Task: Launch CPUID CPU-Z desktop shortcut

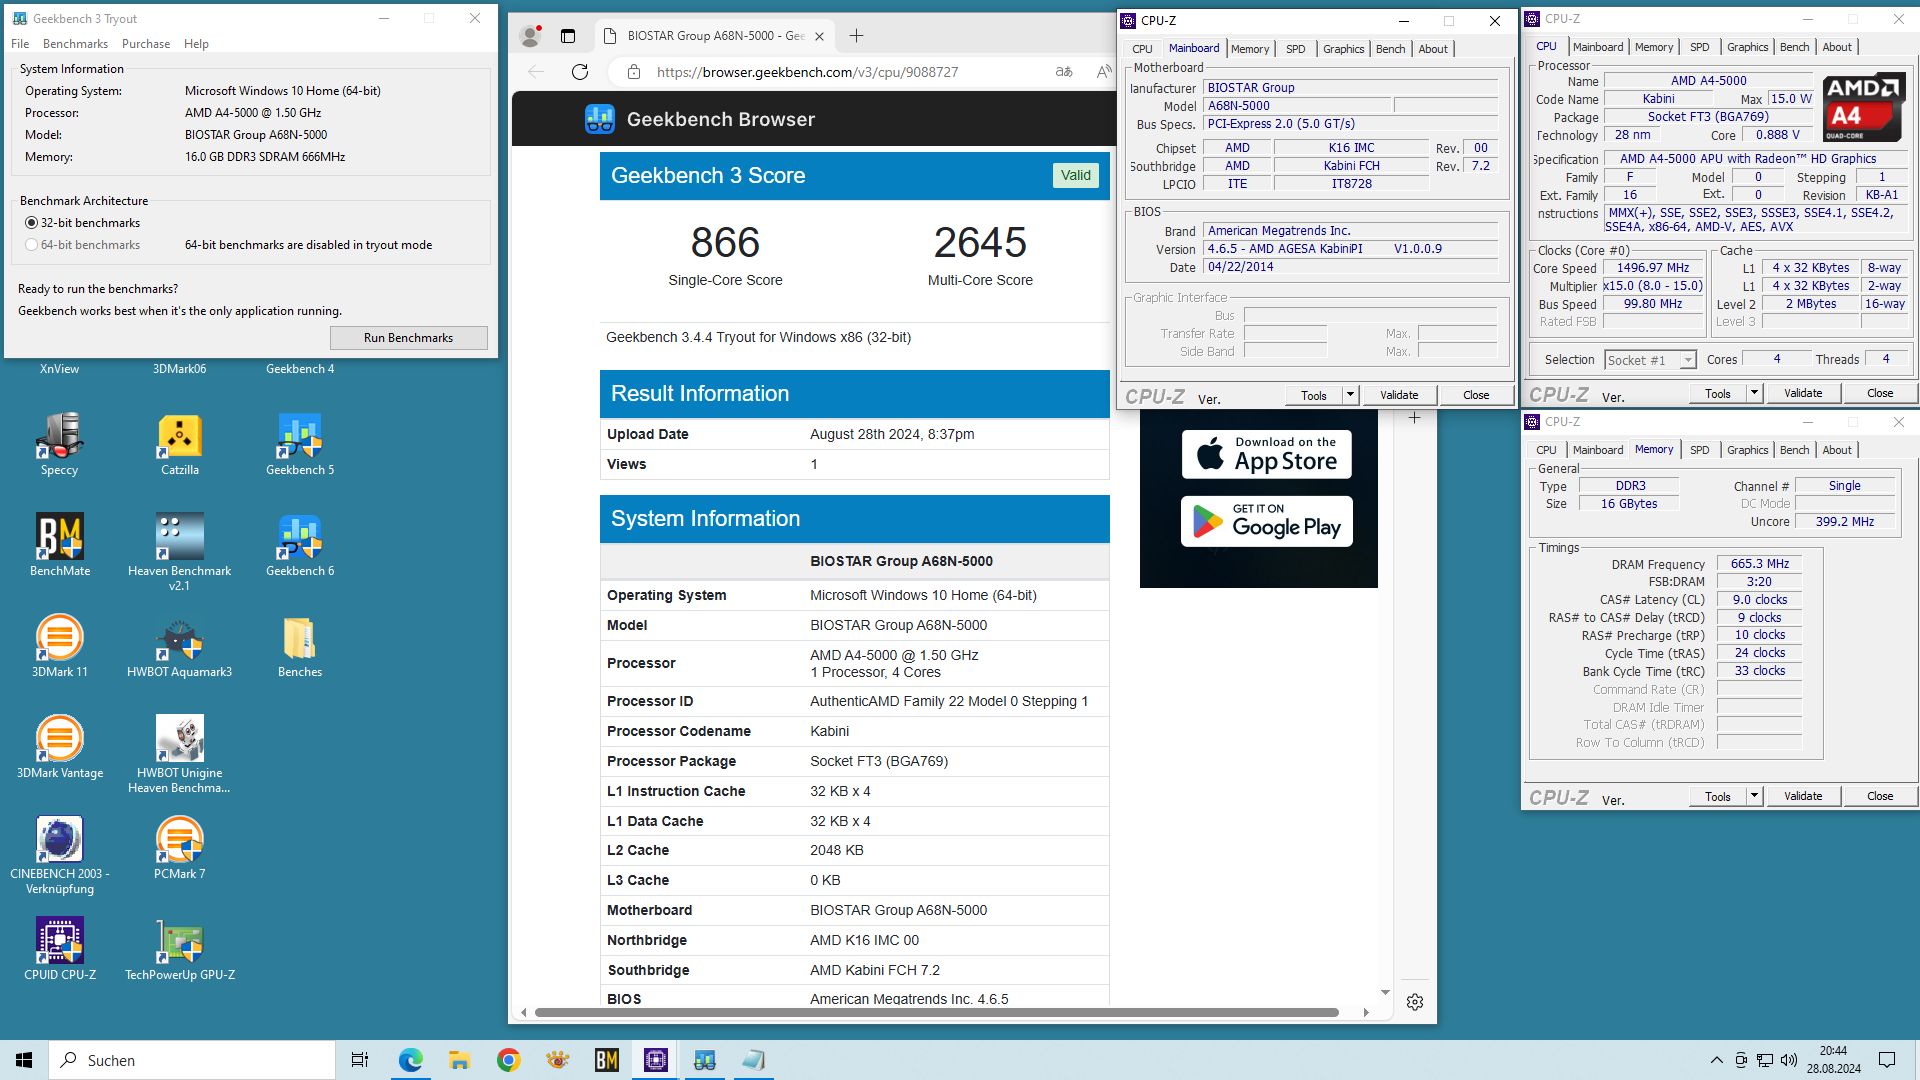Action: (60, 949)
